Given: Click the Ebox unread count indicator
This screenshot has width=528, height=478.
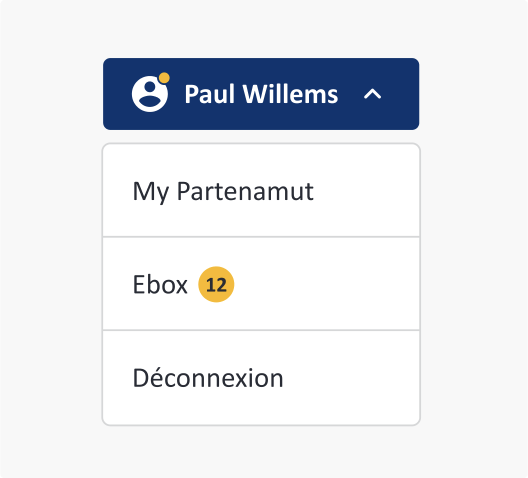Looking at the screenshot, I should [x=216, y=284].
